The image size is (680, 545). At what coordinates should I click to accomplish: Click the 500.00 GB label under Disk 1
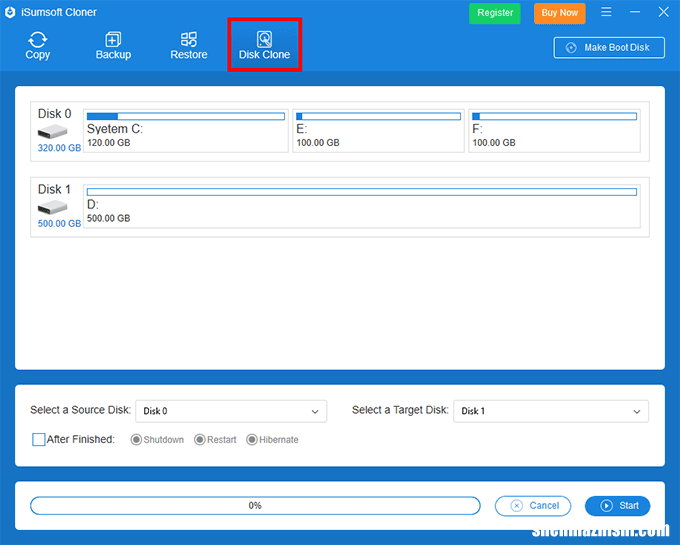59,224
